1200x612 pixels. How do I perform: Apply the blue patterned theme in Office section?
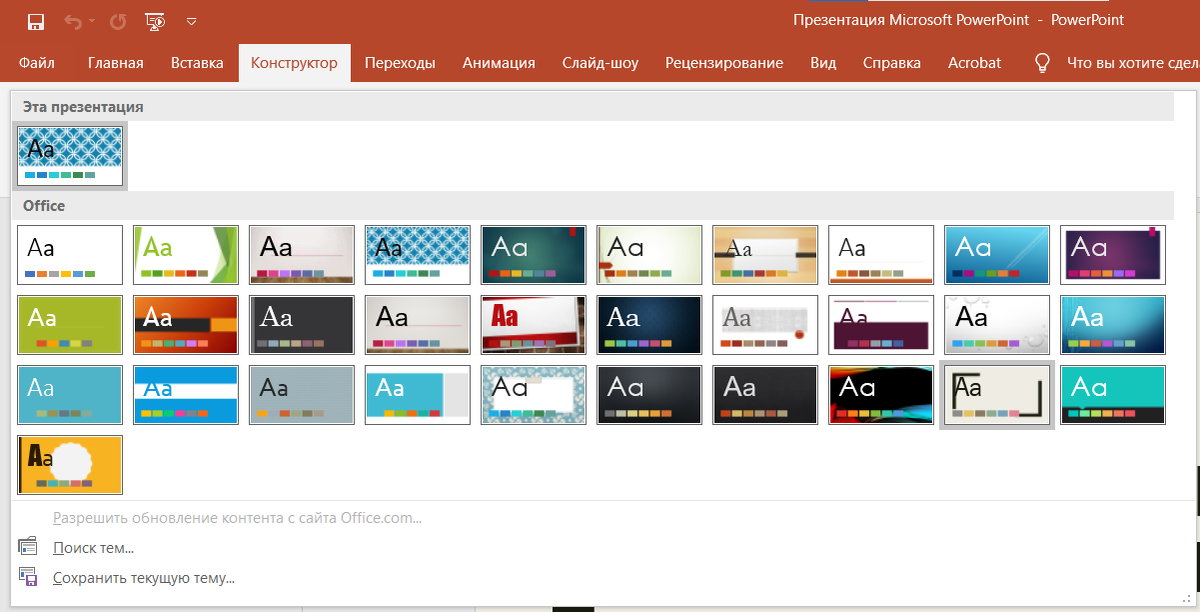click(x=418, y=255)
